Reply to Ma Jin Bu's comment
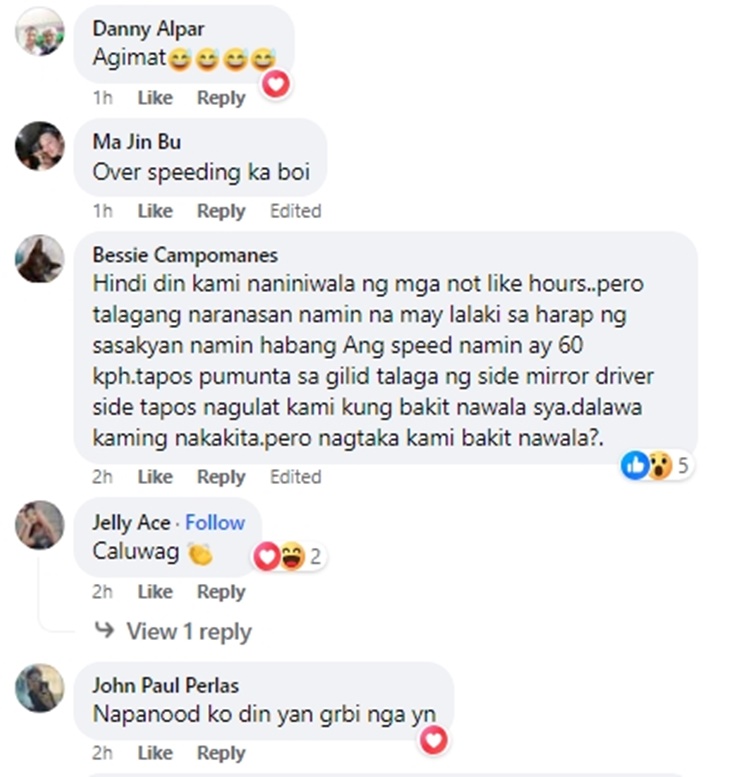 point(221,212)
